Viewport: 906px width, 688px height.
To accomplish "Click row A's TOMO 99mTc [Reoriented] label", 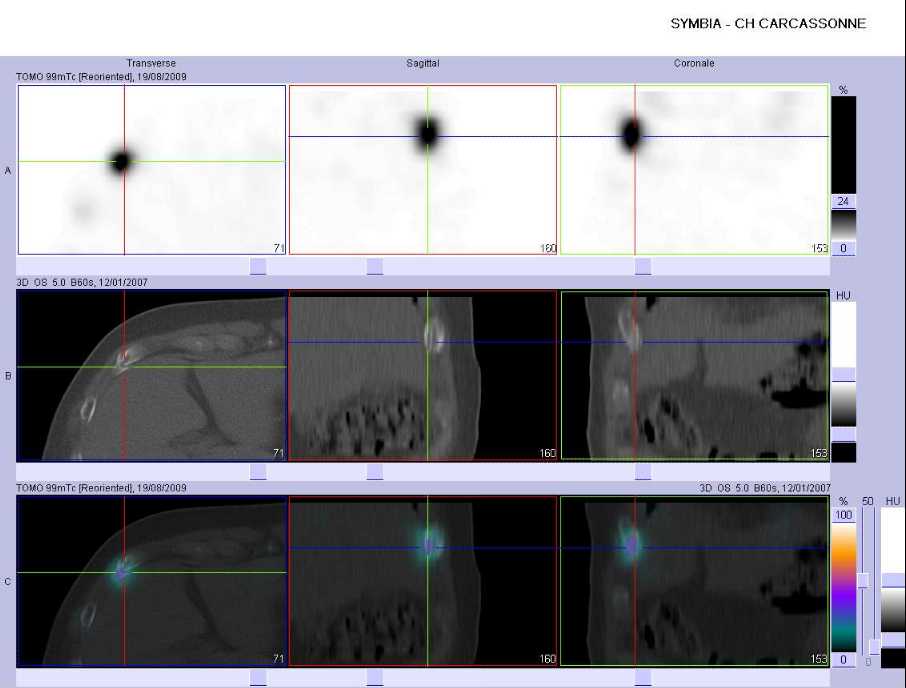I will (101, 77).
